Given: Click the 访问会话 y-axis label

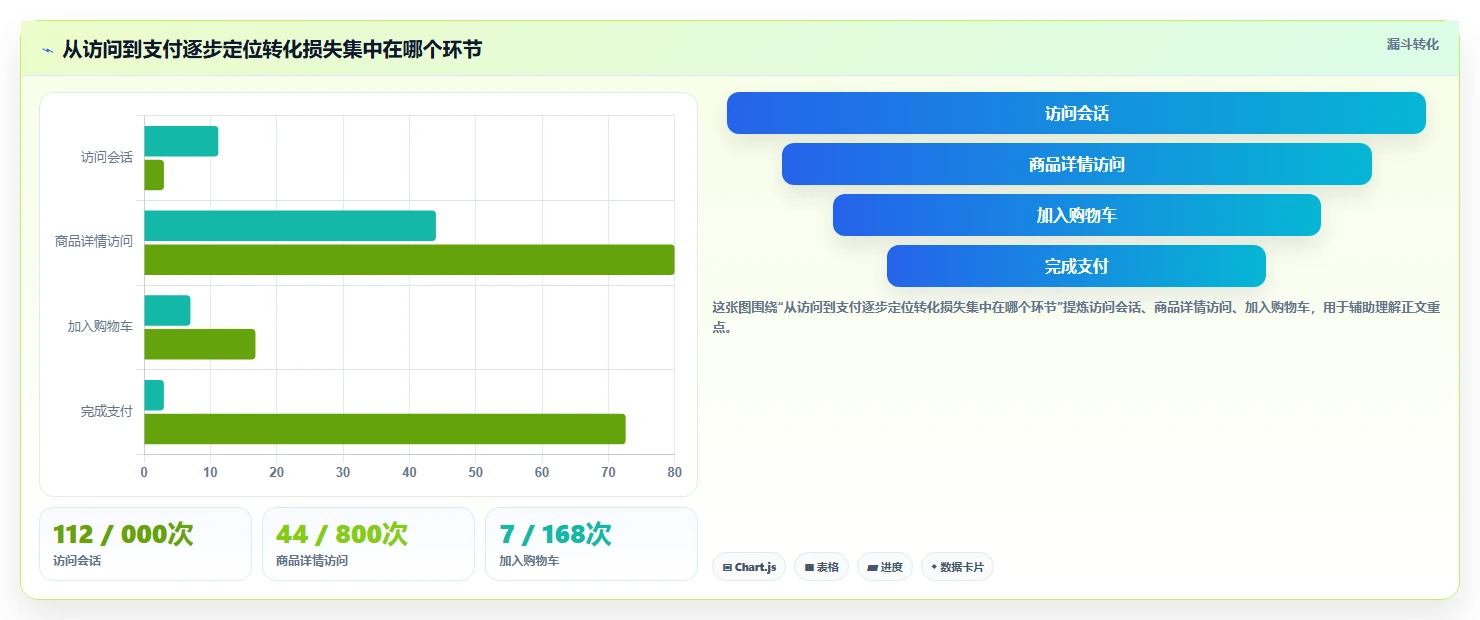Looking at the screenshot, I should pos(107,158).
